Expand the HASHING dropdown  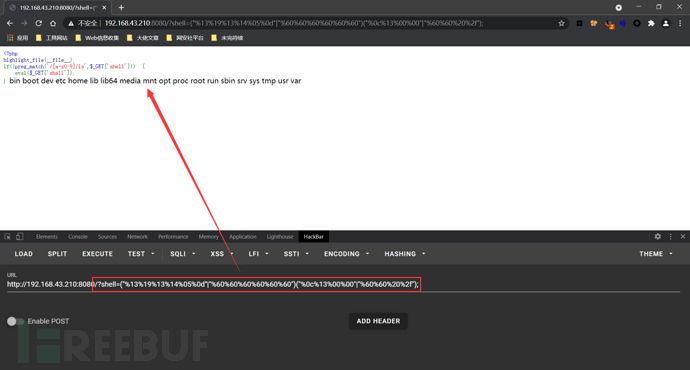pos(405,254)
